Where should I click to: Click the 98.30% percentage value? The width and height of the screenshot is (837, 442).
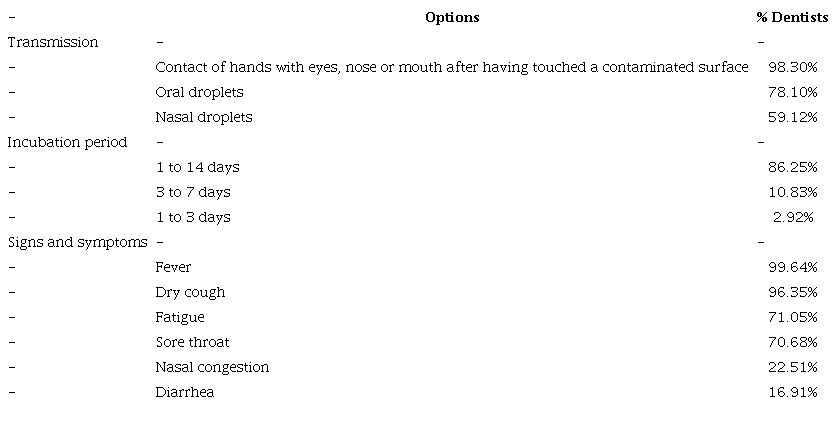point(793,67)
